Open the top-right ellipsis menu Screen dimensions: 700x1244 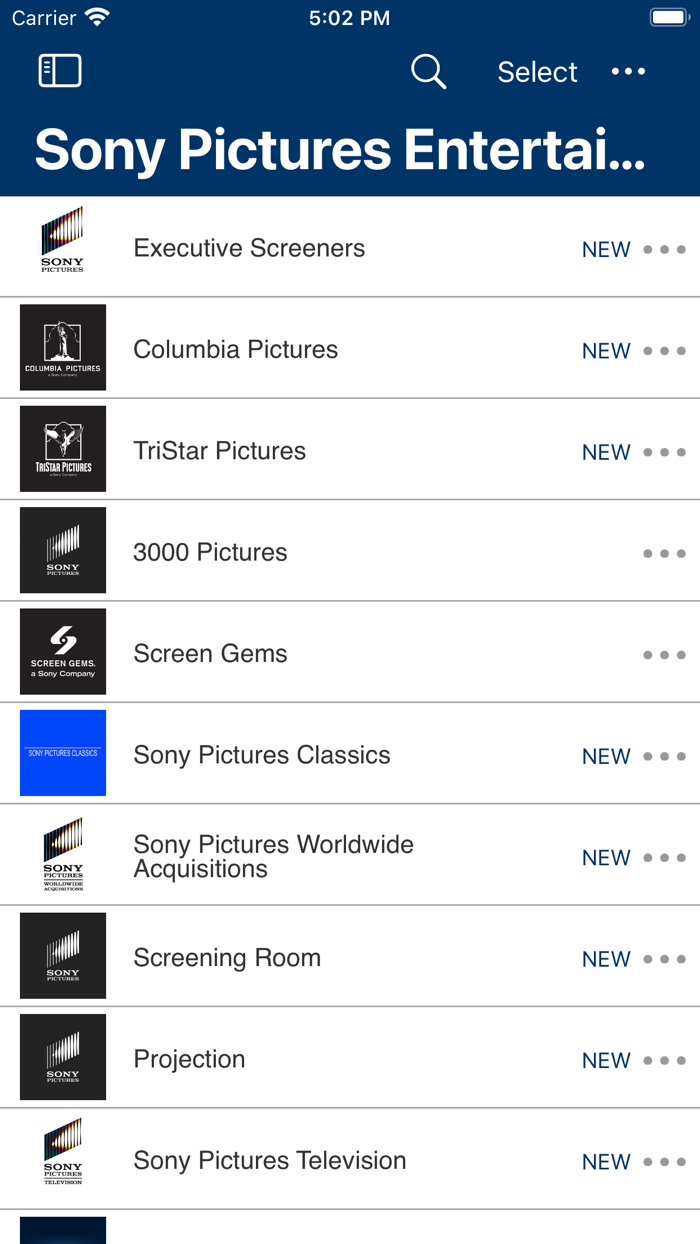coord(629,71)
